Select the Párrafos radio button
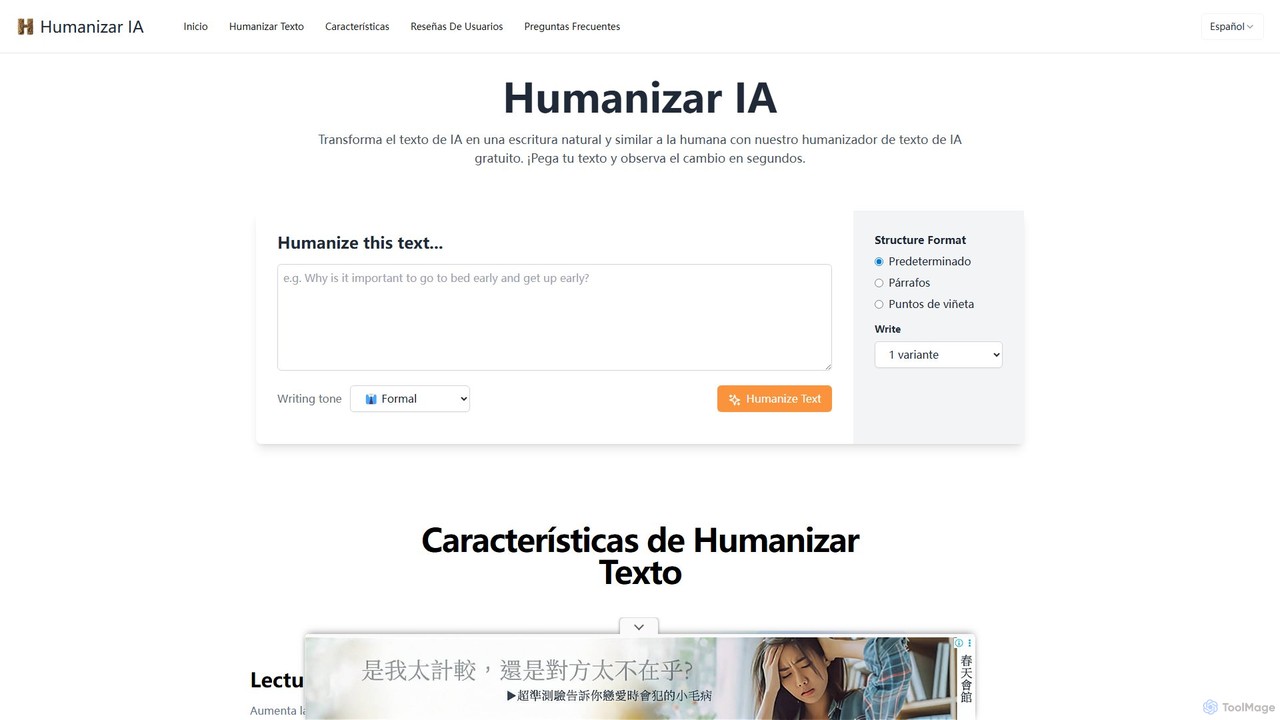Screen dimensions: 1280x720 pos(879,283)
